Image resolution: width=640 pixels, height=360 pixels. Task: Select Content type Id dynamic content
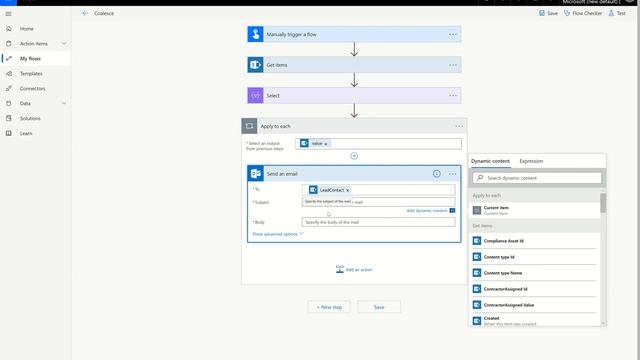coord(534,257)
